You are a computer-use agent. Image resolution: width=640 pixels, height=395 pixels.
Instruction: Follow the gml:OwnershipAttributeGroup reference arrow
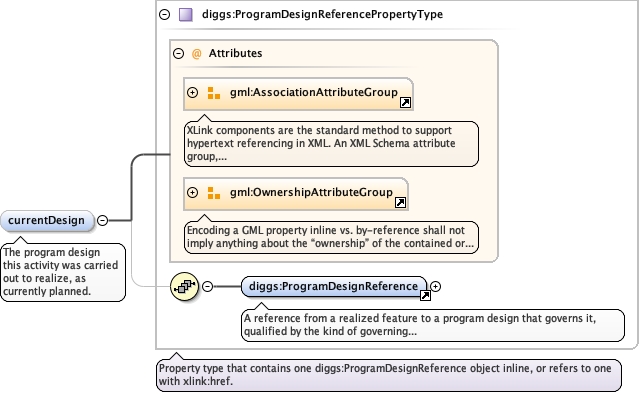pos(400,202)
